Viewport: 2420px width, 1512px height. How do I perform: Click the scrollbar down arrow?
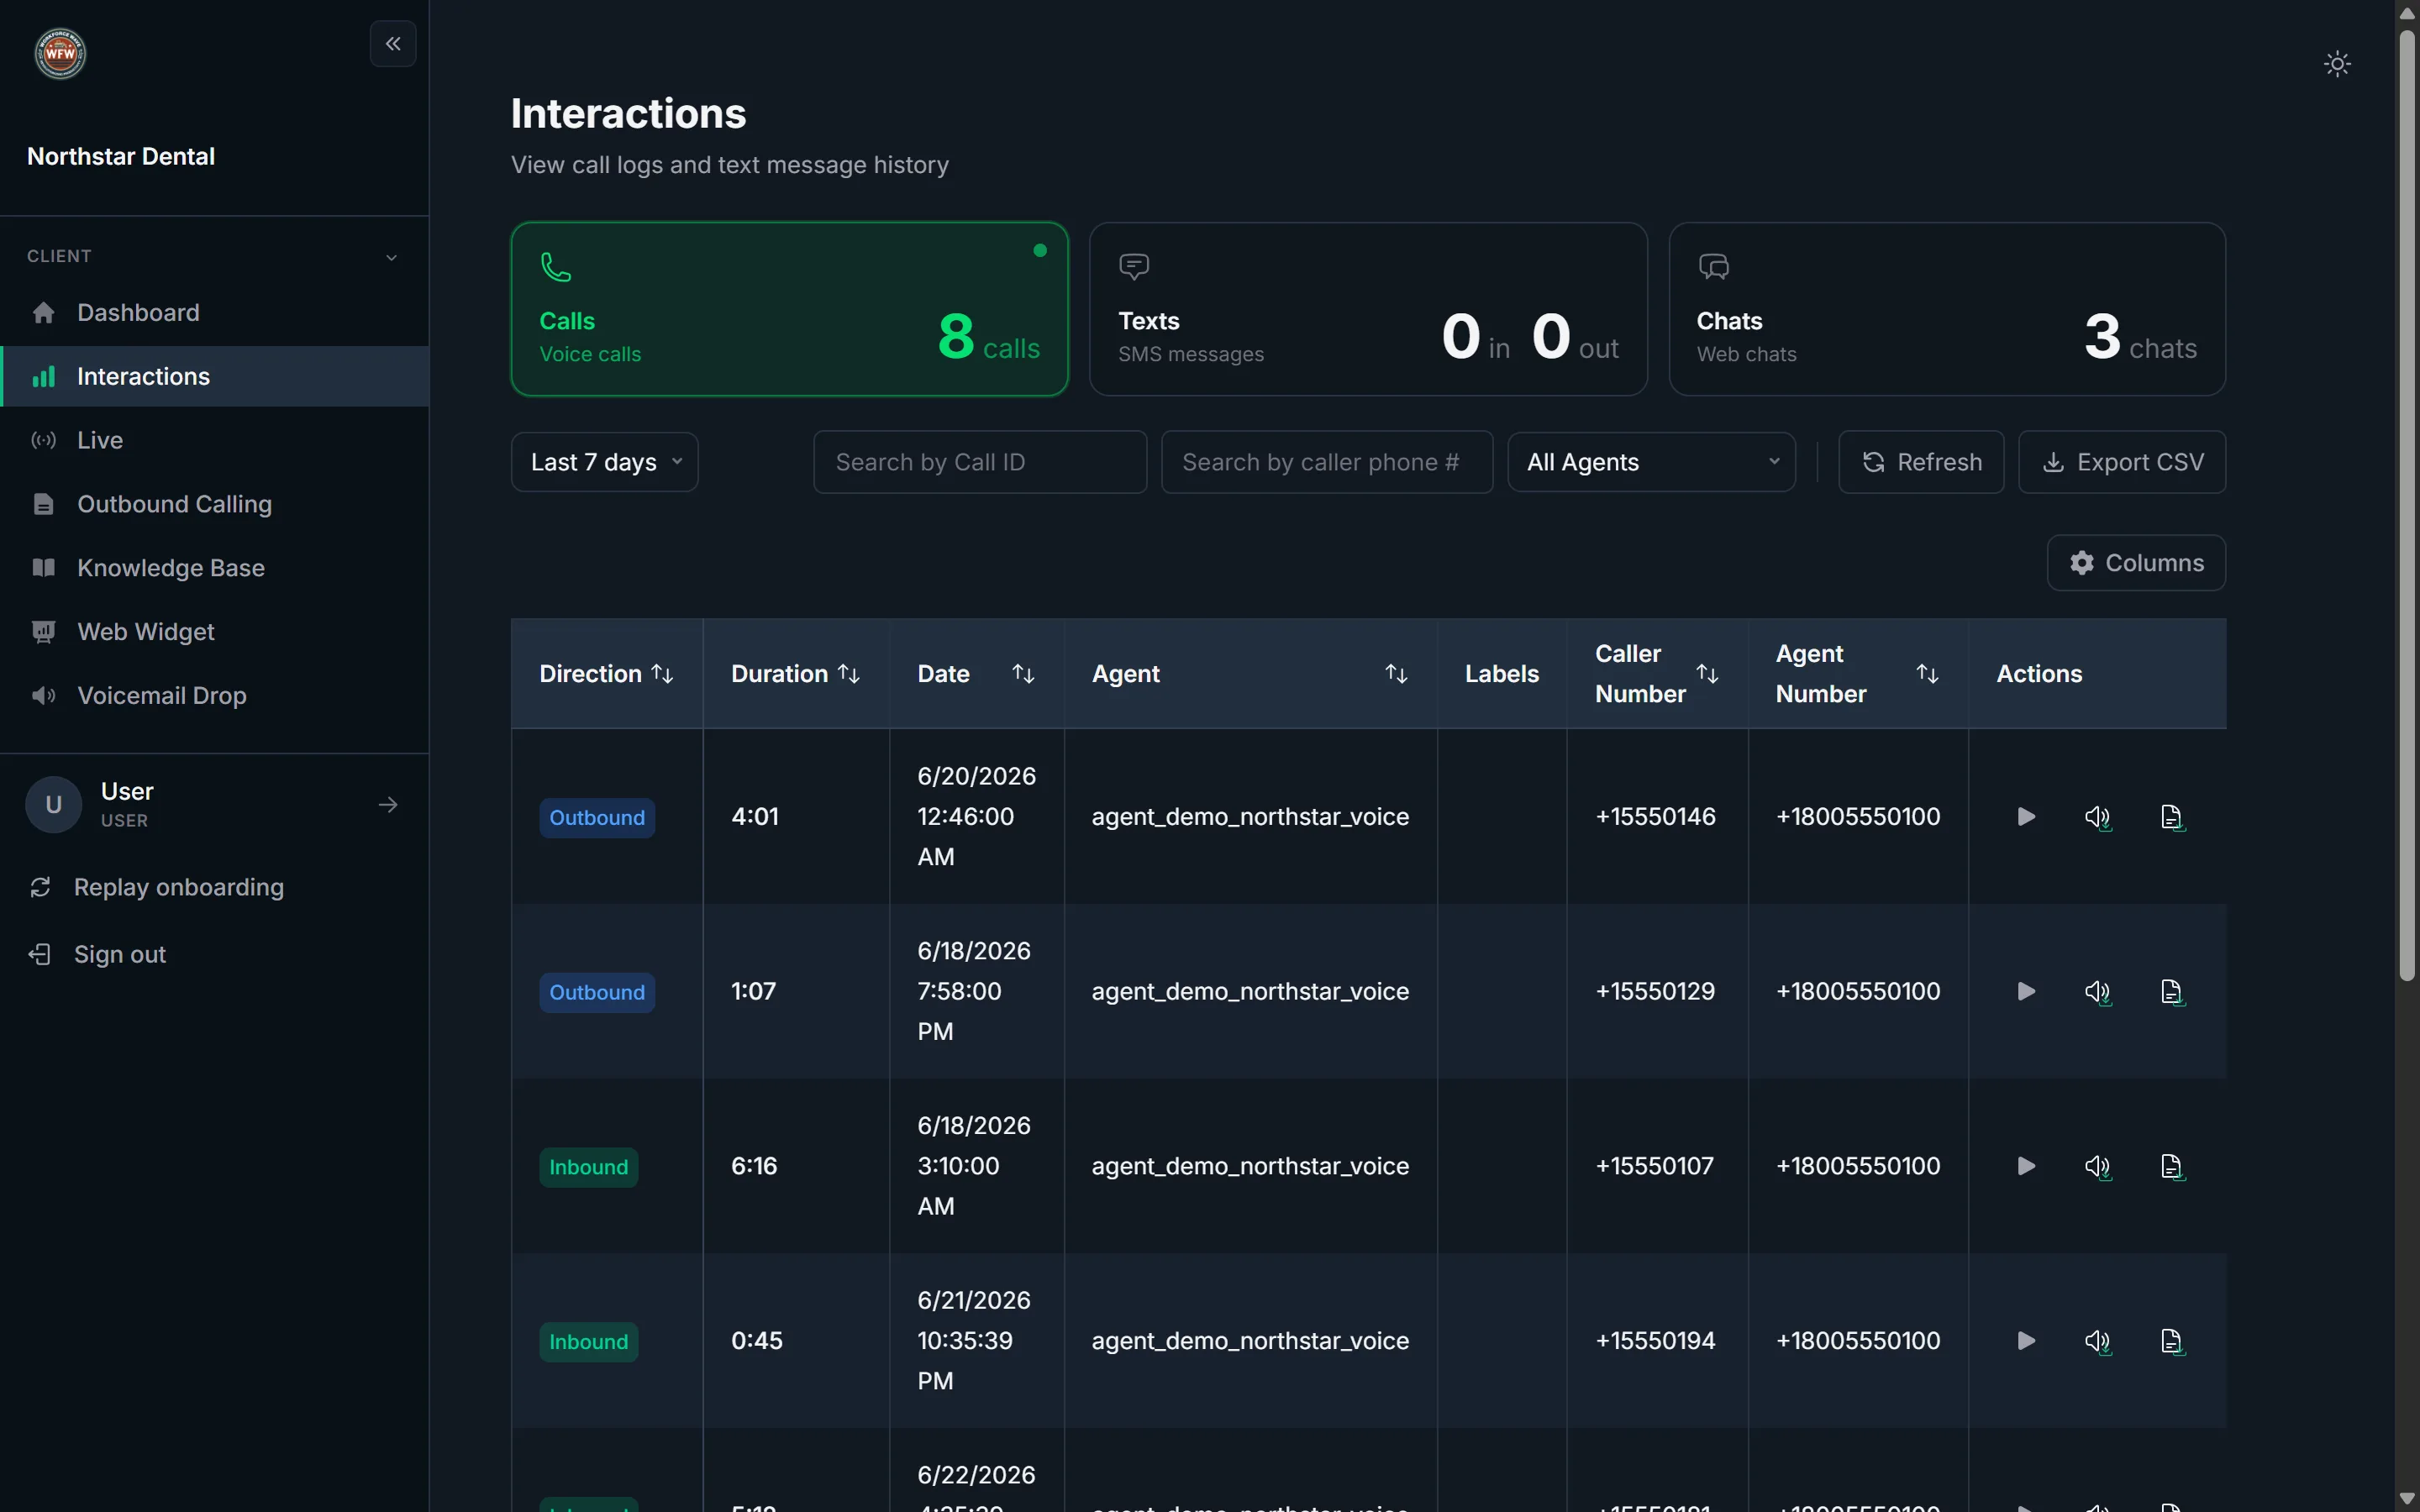[x=2407, y=1498]
